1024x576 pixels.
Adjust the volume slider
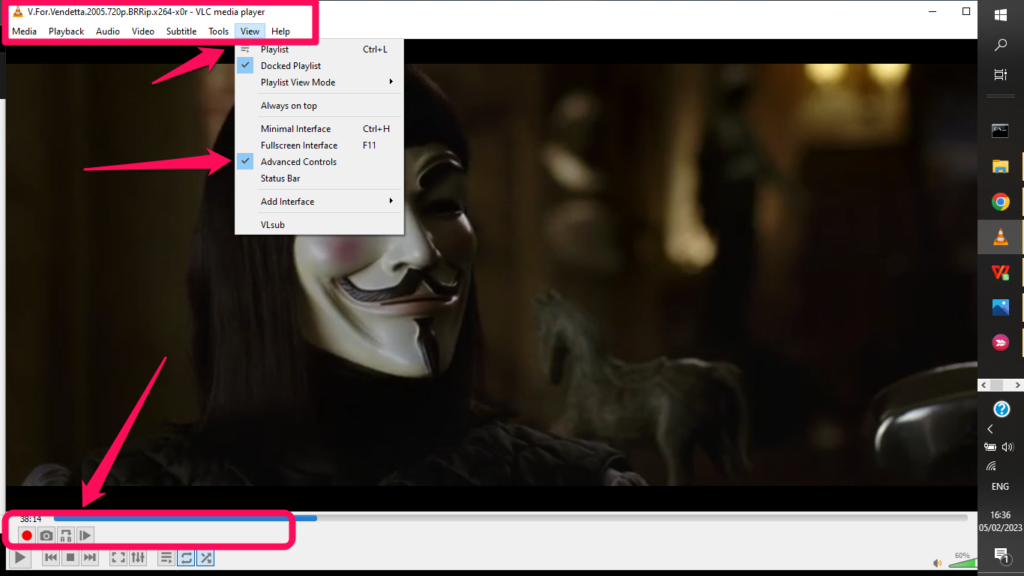[x=962, y=562]
